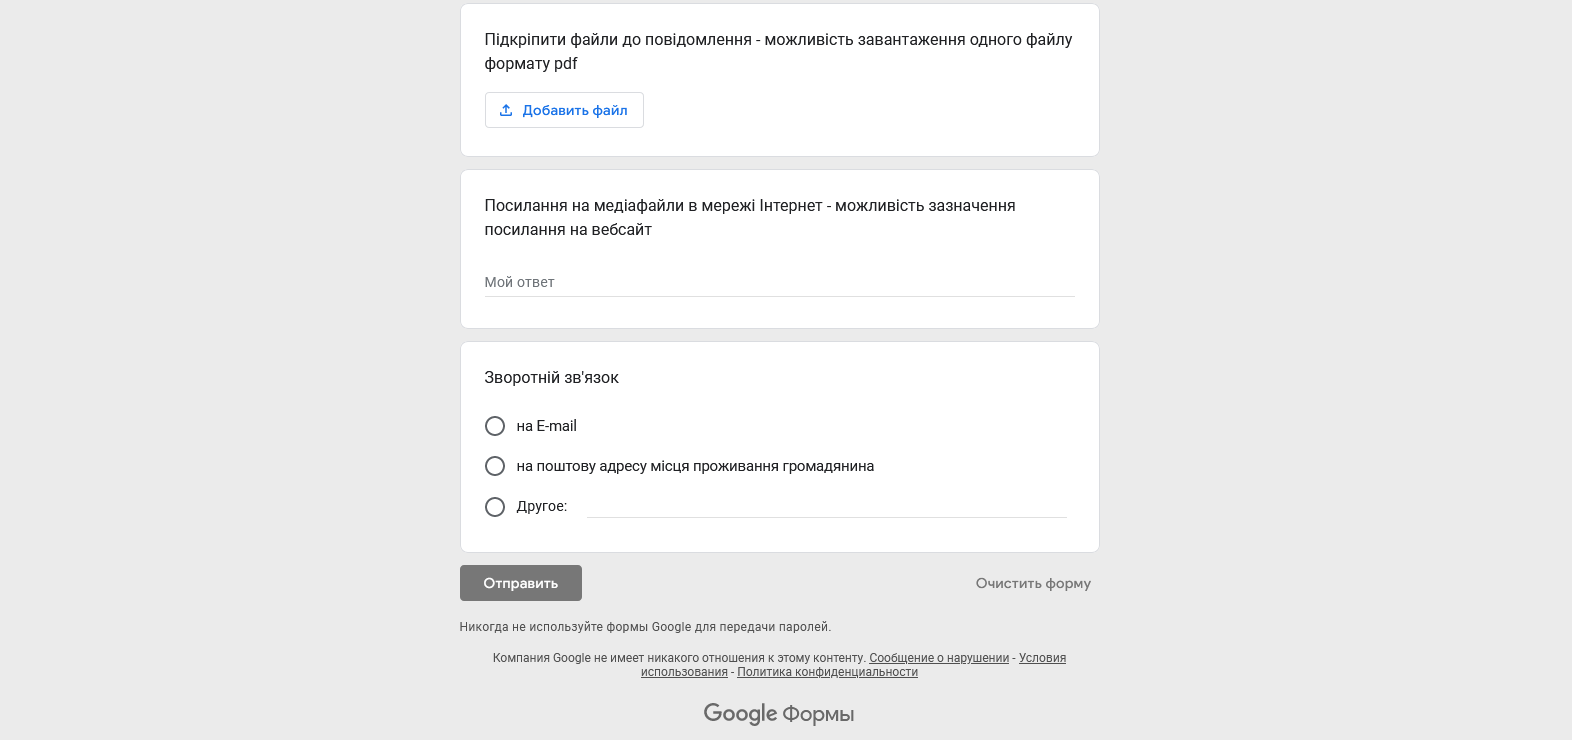Screen dimensions: 1572x740
Task: Select the "Другое" radio circle
Action: 495,507
